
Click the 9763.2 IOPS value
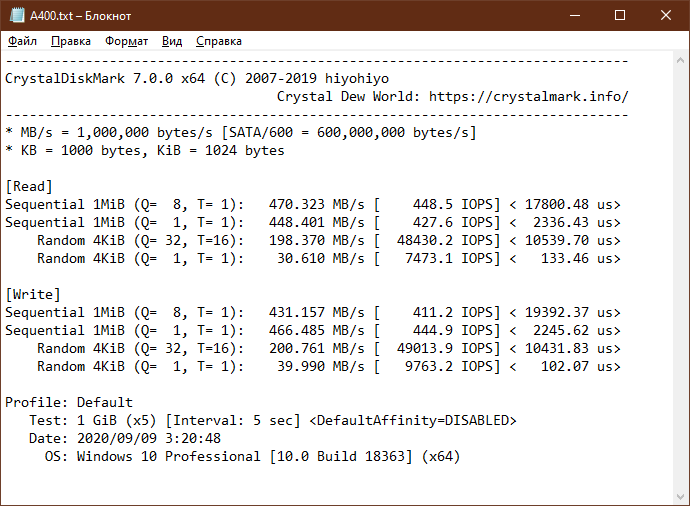coord(449,367)
